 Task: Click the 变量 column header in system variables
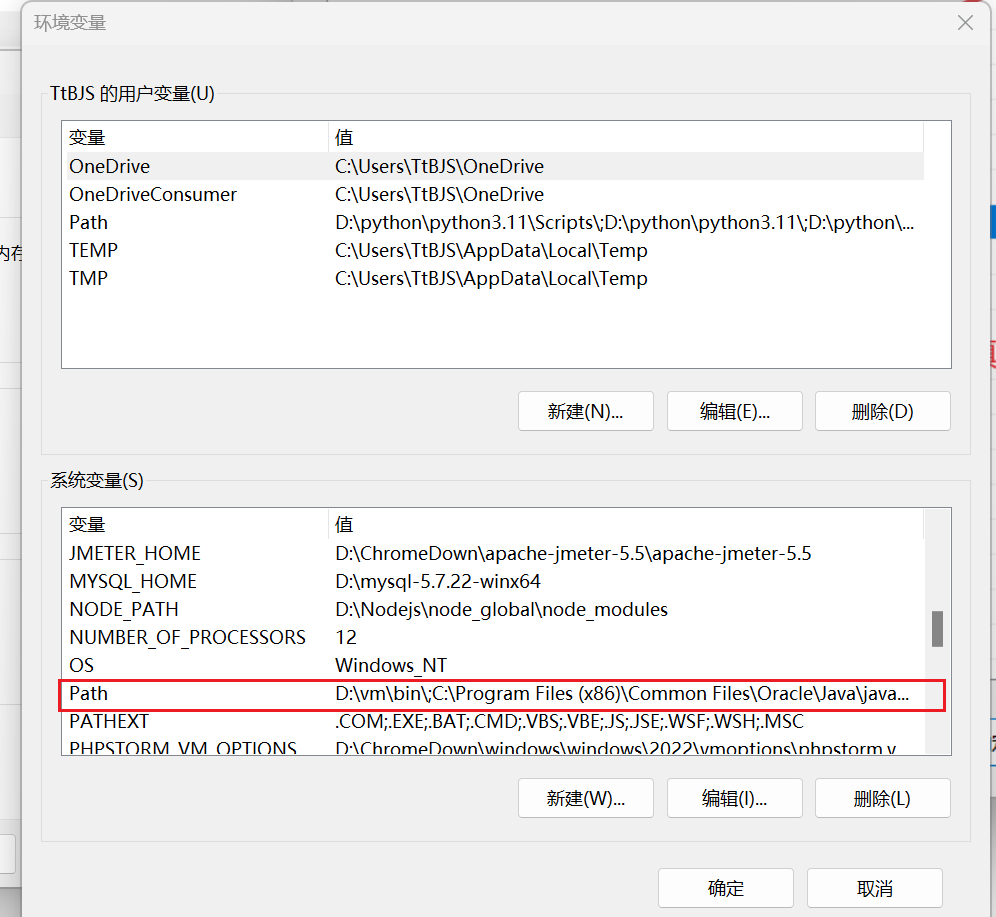pos(197,525)
